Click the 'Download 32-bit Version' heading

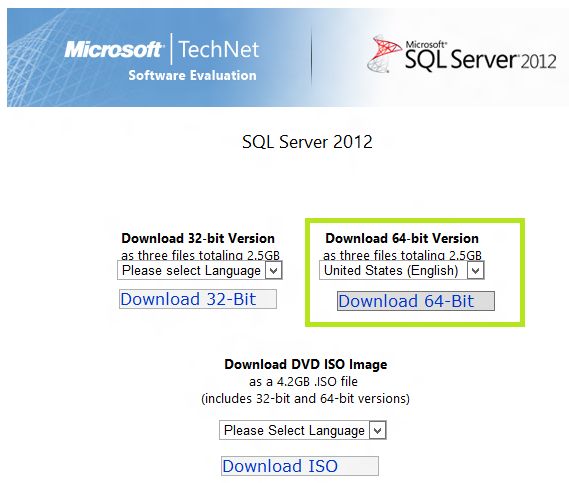coord(198,238)
